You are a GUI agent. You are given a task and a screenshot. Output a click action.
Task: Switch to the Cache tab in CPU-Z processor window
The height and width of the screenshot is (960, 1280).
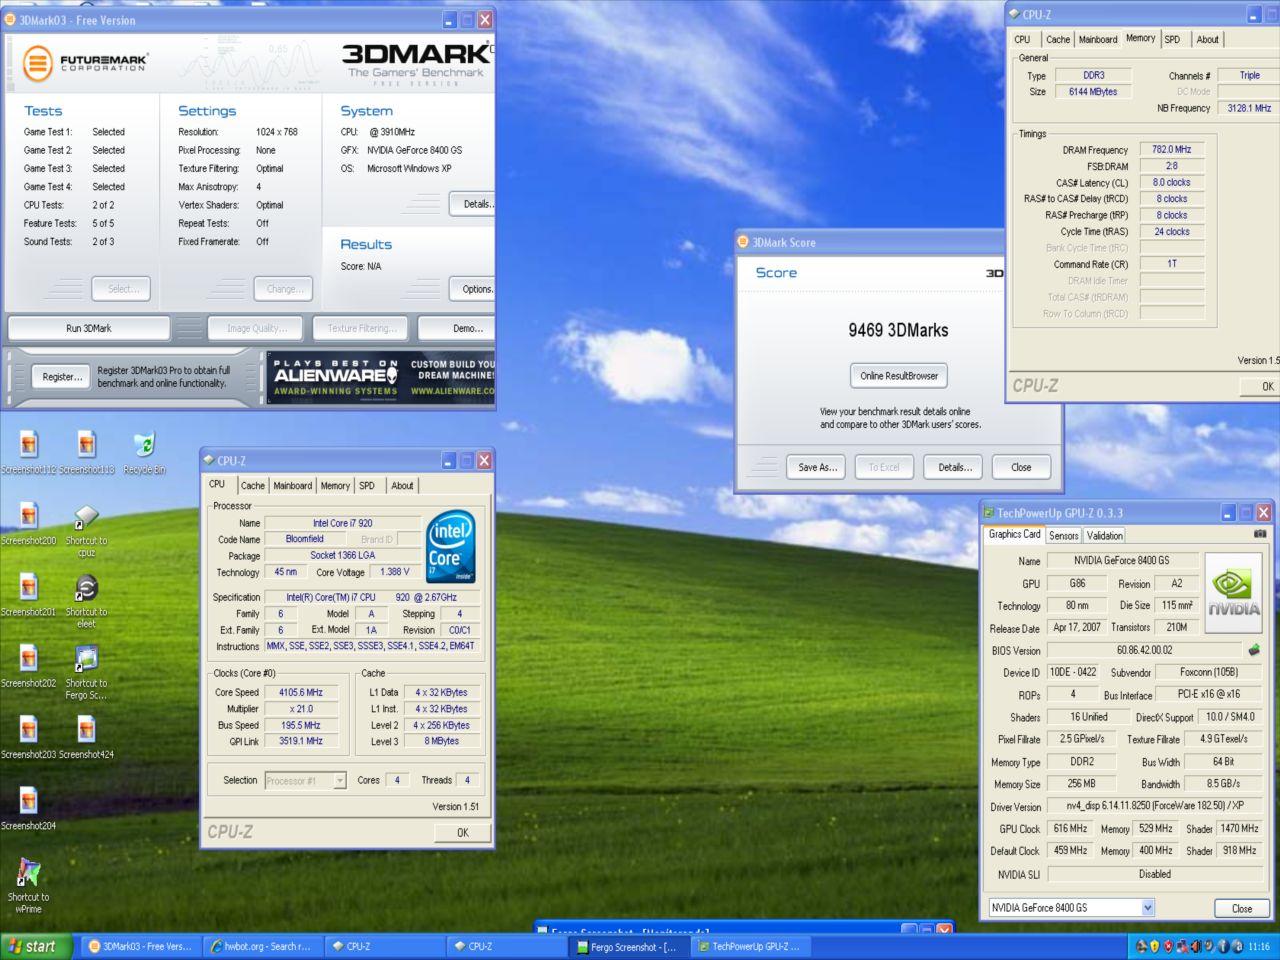point(253,485)
